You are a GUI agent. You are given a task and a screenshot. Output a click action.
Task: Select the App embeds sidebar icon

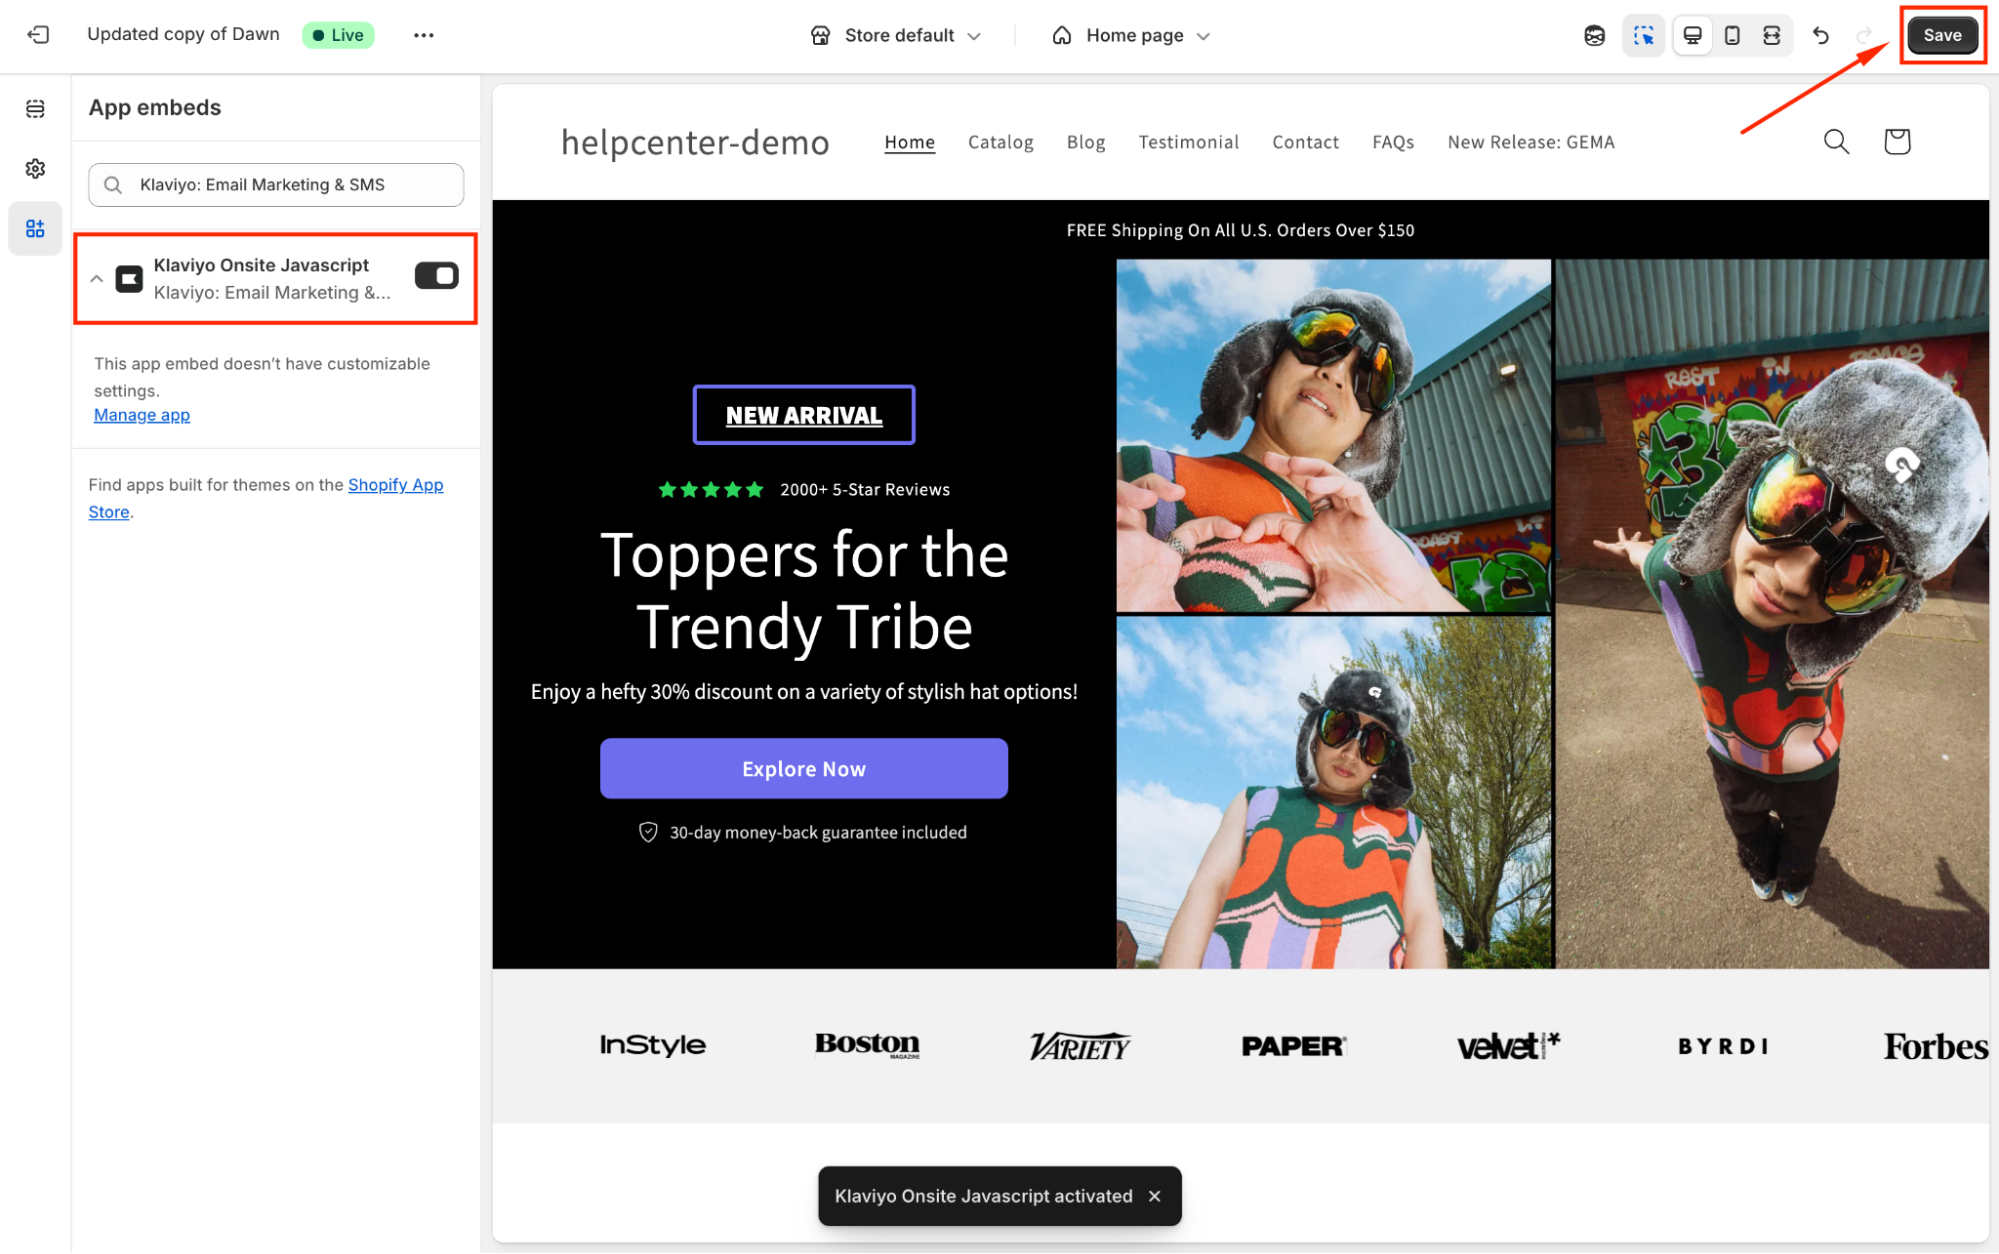(x=35, y=229)
